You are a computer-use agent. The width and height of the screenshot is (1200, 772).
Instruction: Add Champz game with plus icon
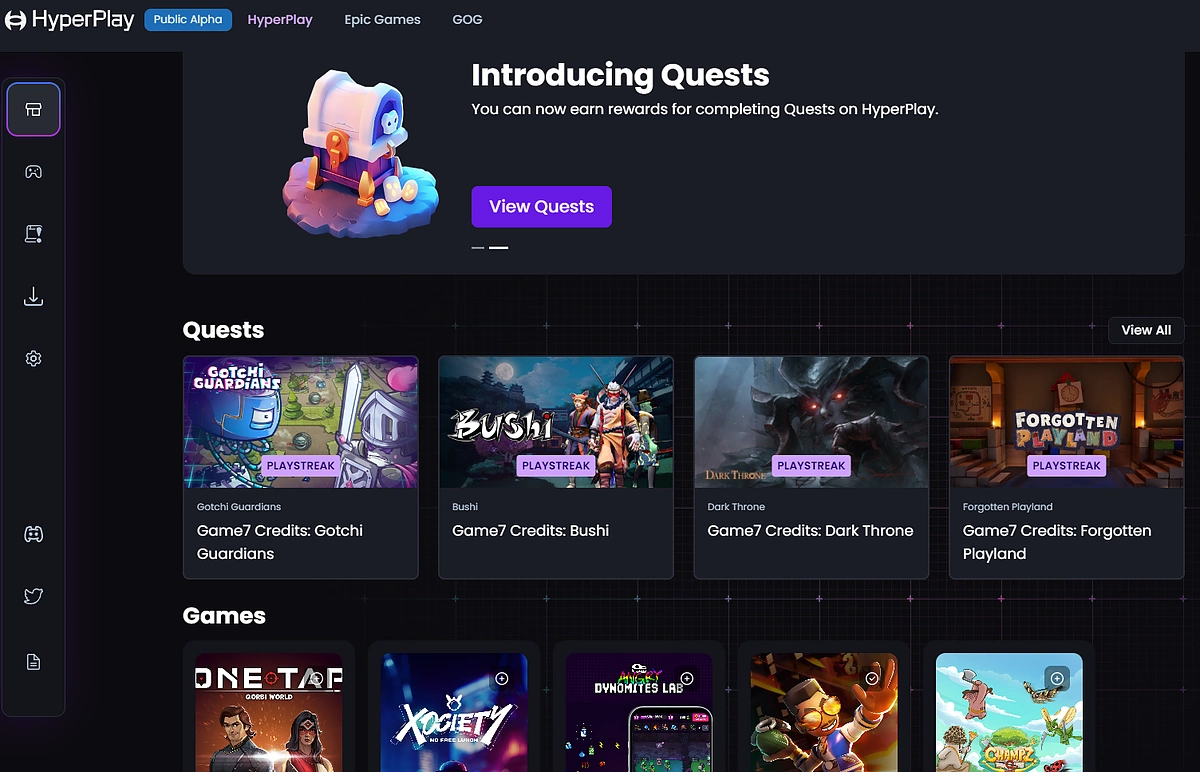[x=1057, y=678]
